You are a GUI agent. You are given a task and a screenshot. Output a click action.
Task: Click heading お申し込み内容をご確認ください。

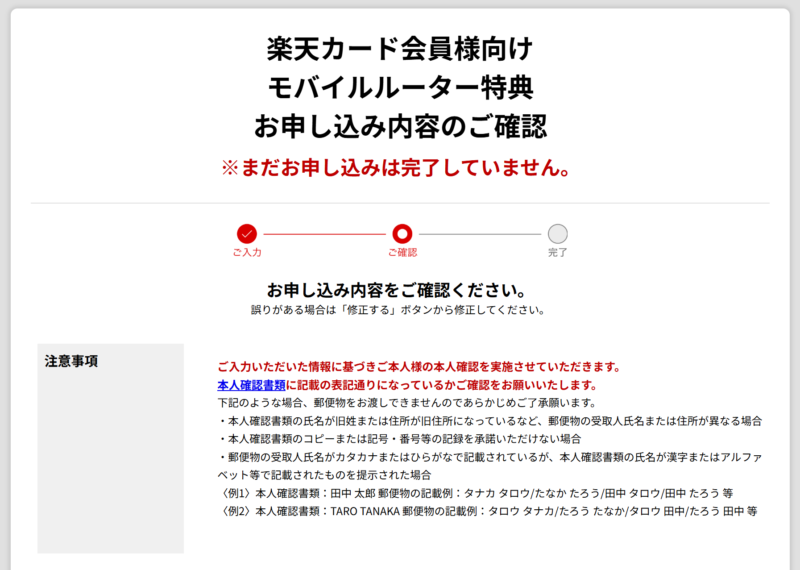click(x=396, y=290)
